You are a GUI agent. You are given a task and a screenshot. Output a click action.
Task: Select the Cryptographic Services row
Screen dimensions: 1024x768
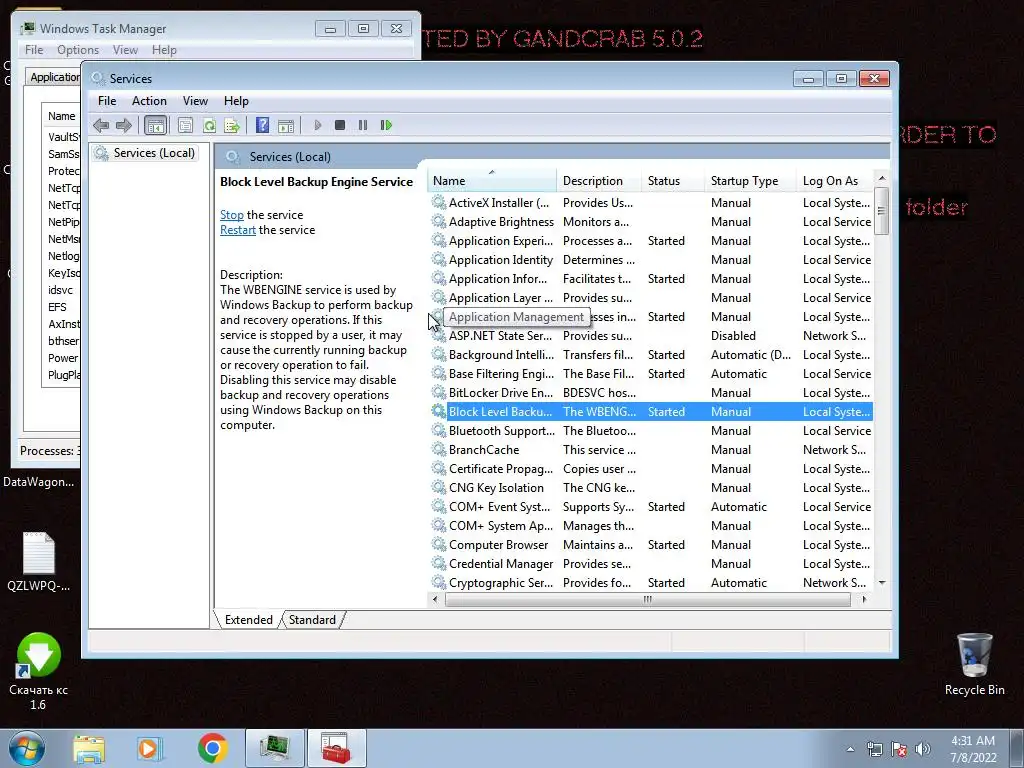click(651, 583)
